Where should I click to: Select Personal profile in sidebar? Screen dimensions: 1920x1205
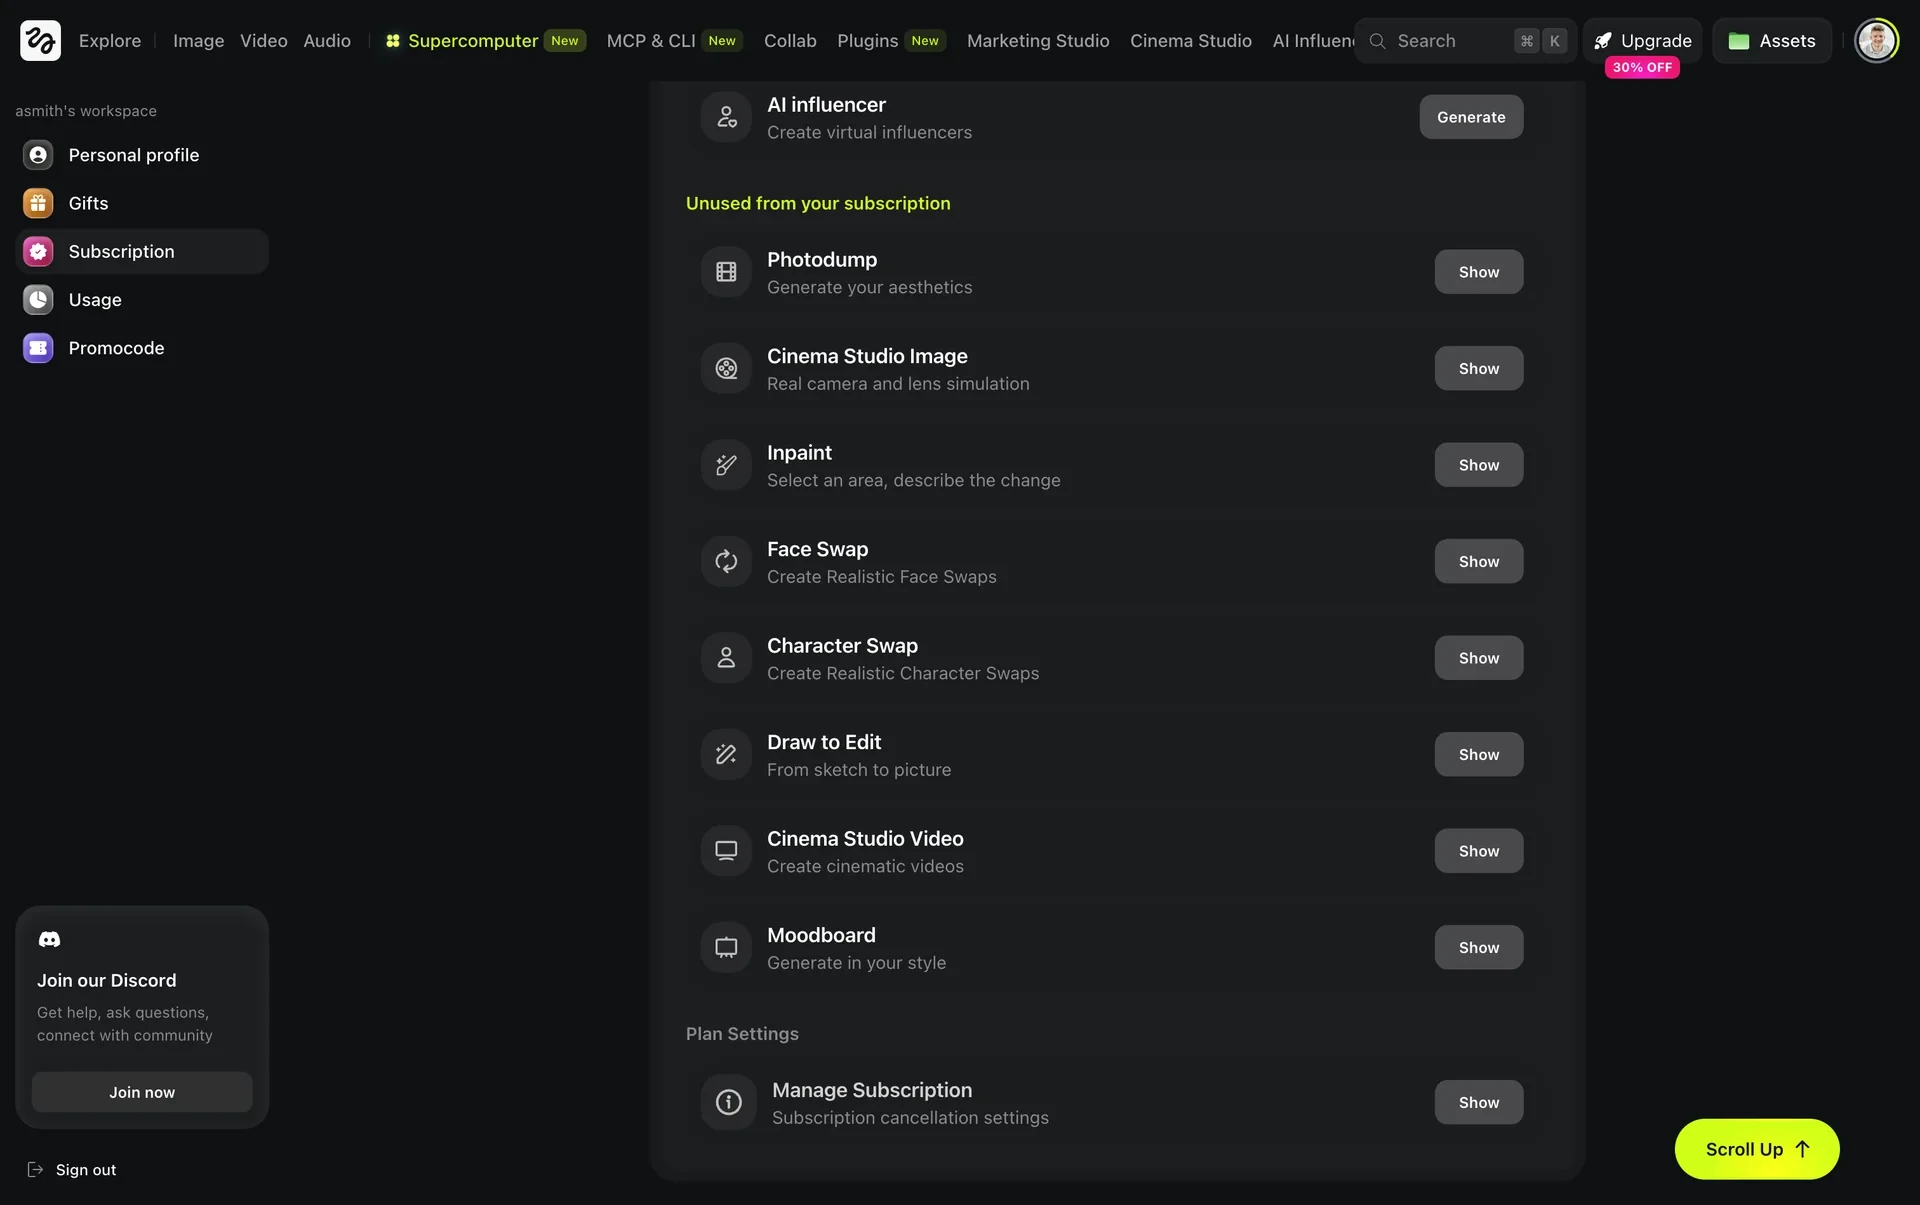(142, 155)
